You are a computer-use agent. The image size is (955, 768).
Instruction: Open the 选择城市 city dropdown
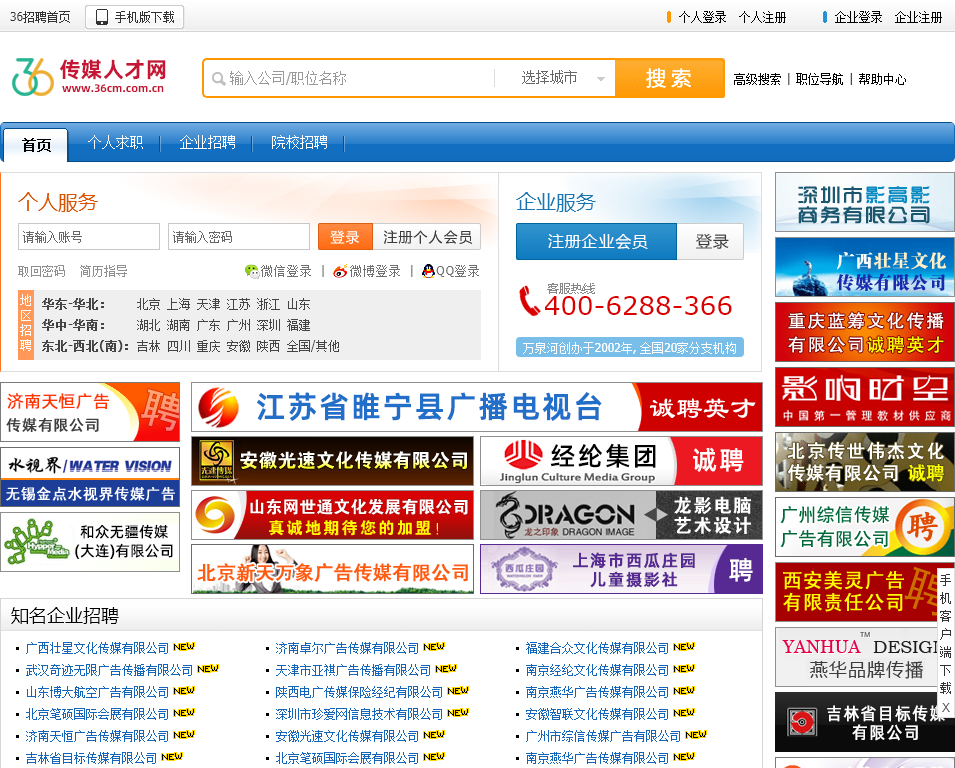[x=555, y=78]
